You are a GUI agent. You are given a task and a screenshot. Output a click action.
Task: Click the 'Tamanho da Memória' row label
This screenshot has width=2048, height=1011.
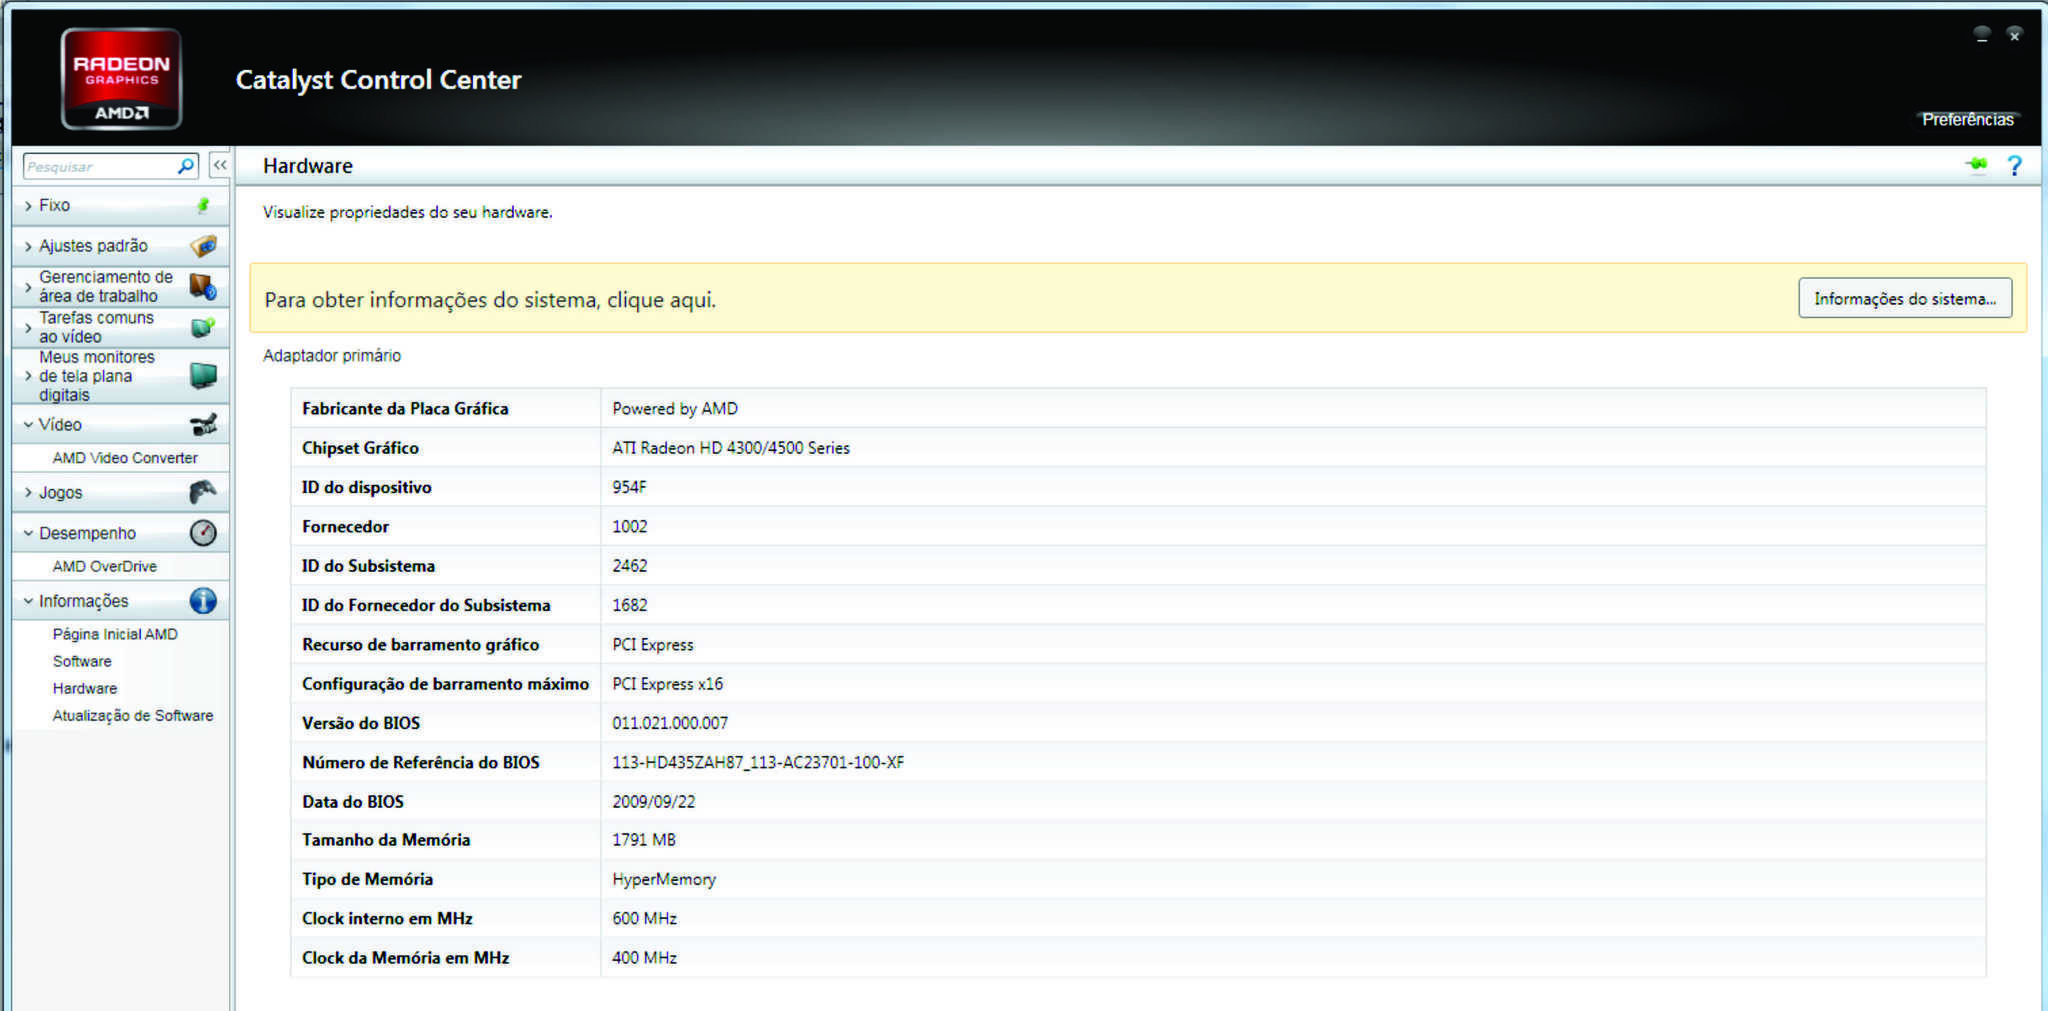pos(386,840)
